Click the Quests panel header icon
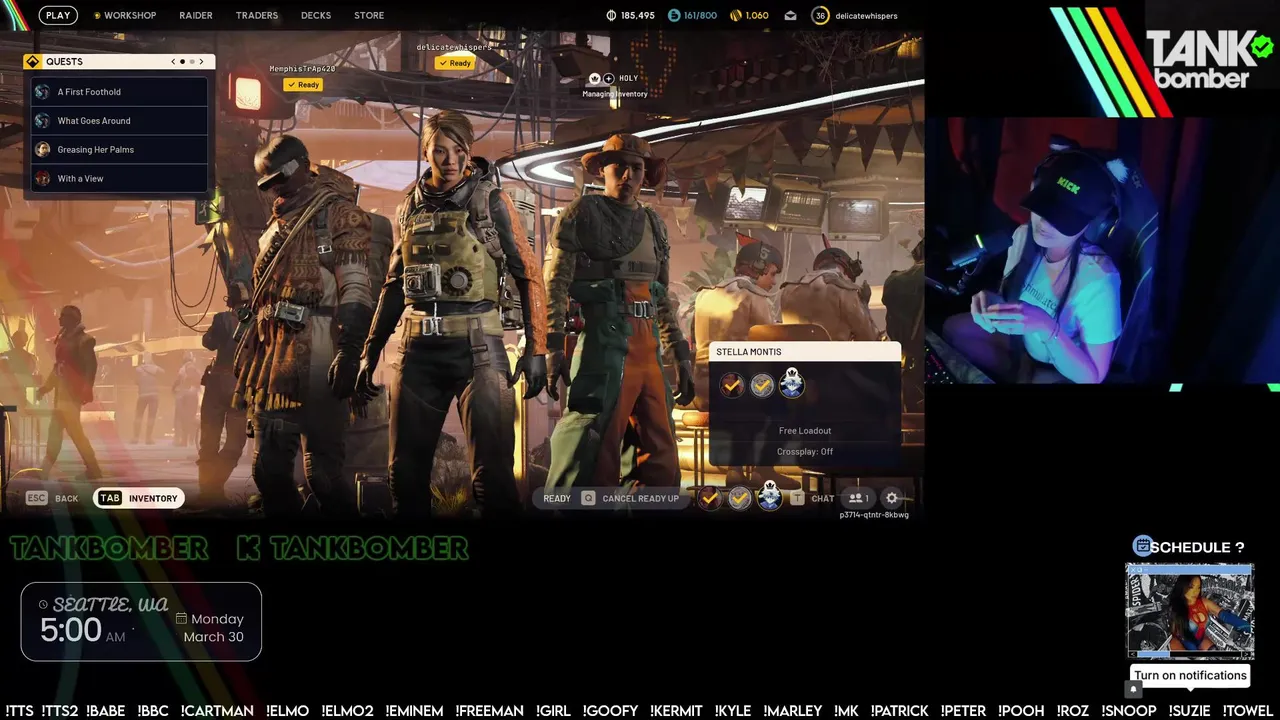1280x720 pixels. tap(32, 61)
